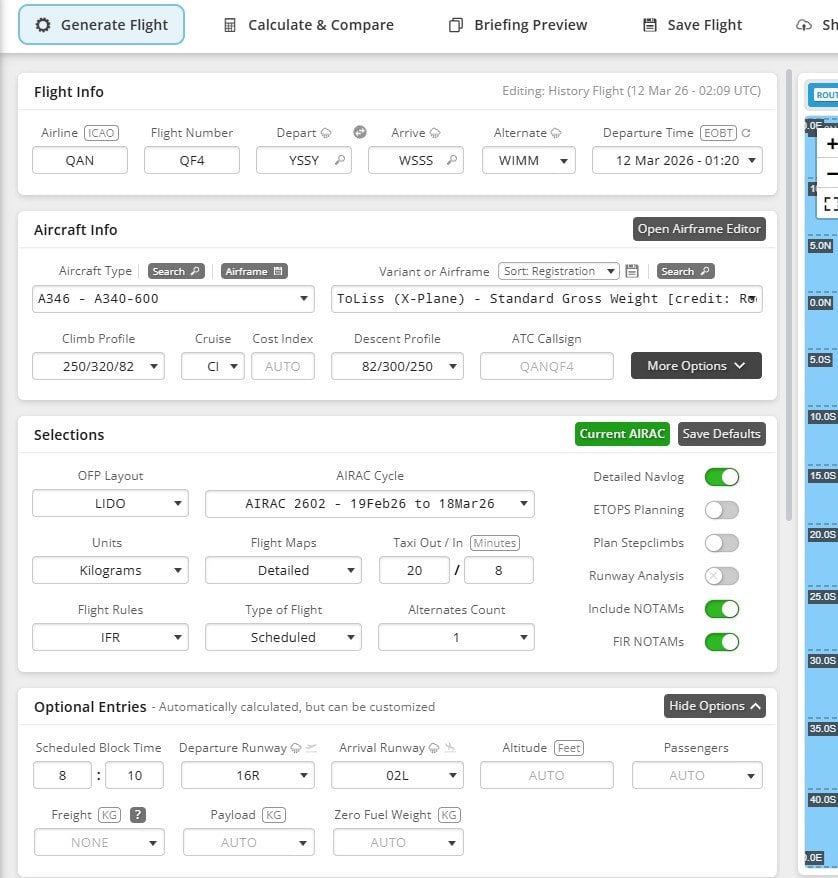
Task: Open the Sort: Registration dropdown
Action: pos(559,271)
